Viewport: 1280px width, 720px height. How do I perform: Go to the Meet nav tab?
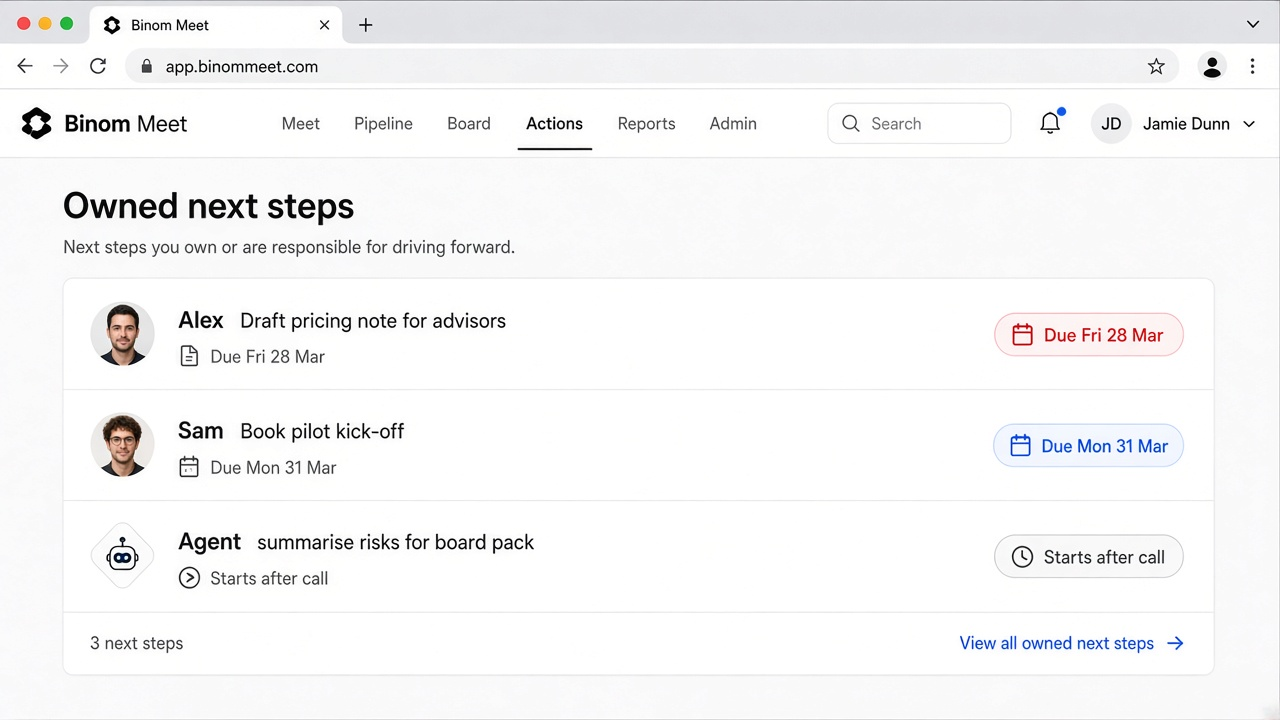coord(301,124)
